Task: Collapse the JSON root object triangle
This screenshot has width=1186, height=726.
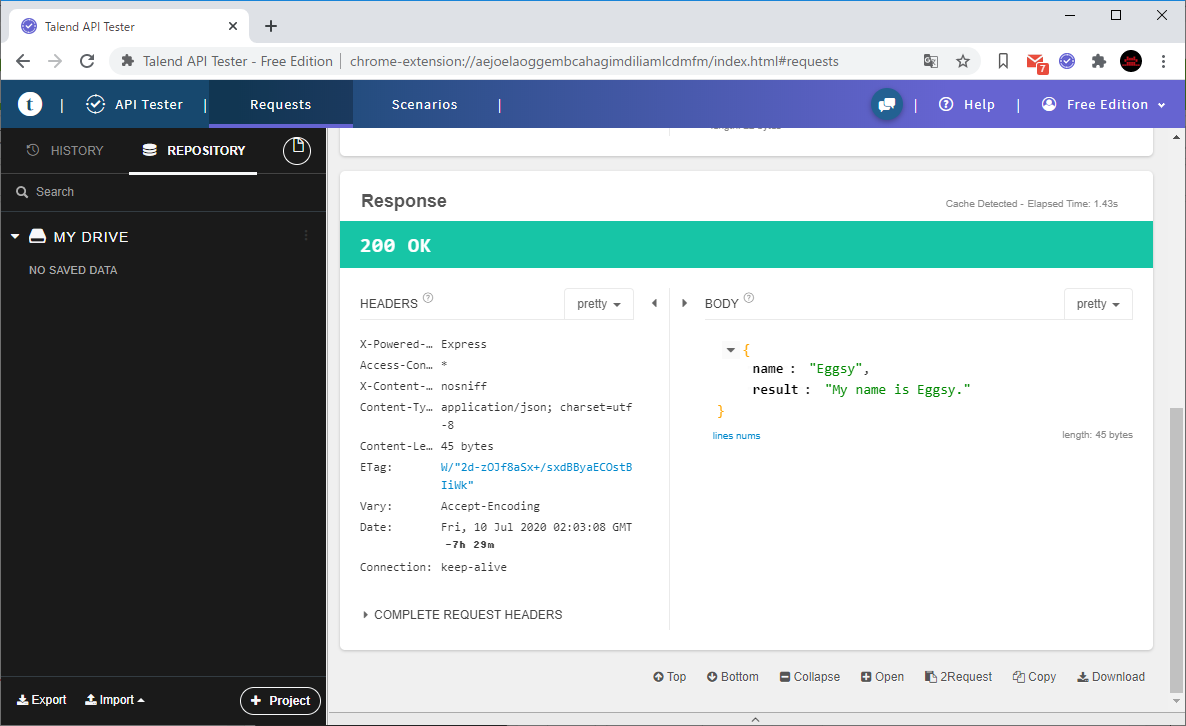Action: [x=731, y=350]
